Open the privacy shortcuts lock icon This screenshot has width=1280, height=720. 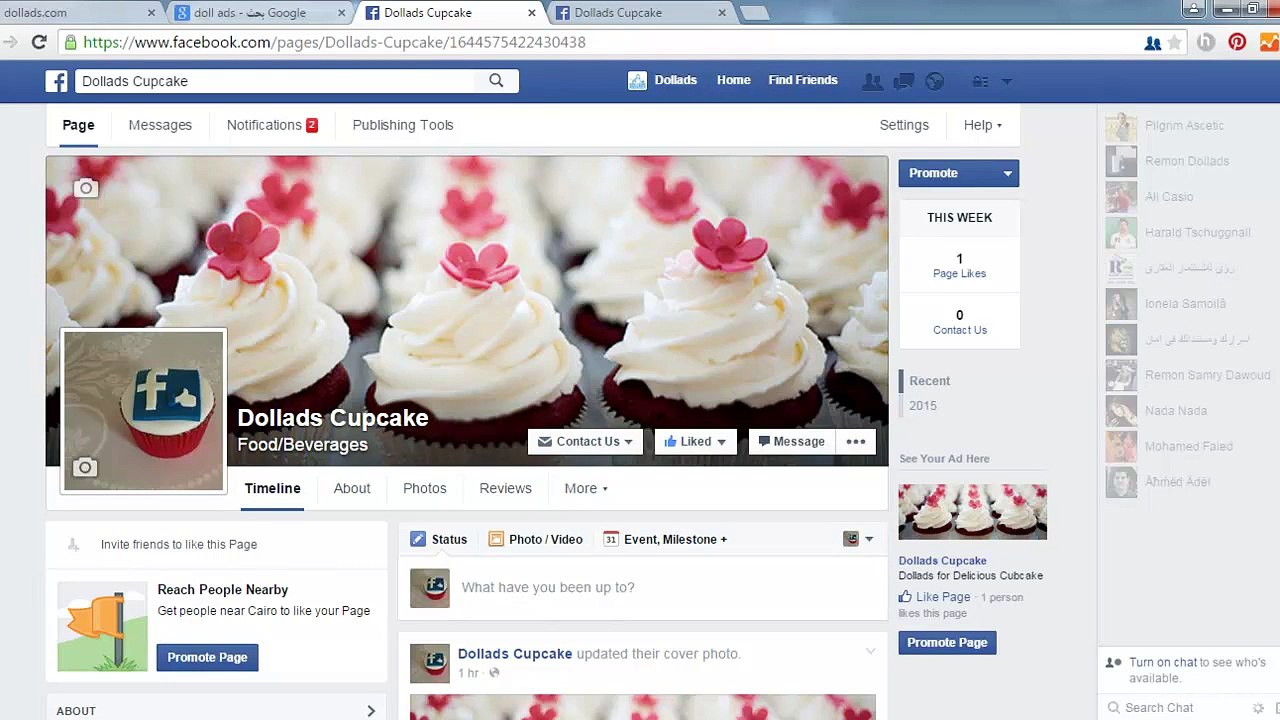click(x=980, y=81)
